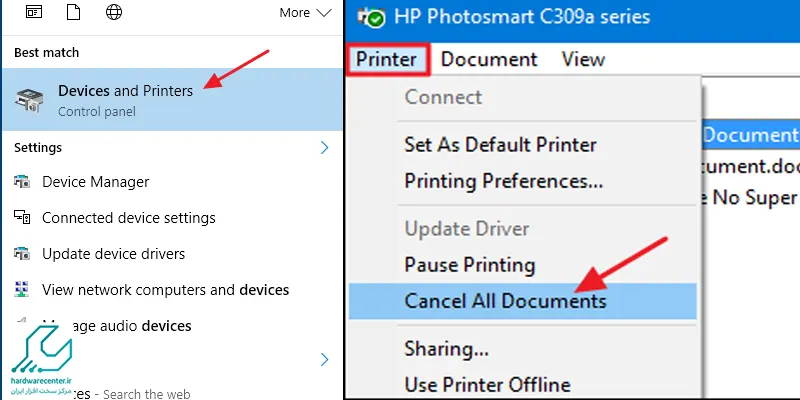The height and width of the screenshot is (400, 800).
Task: Expand the Settings results chevron
Action: point(324,148)
